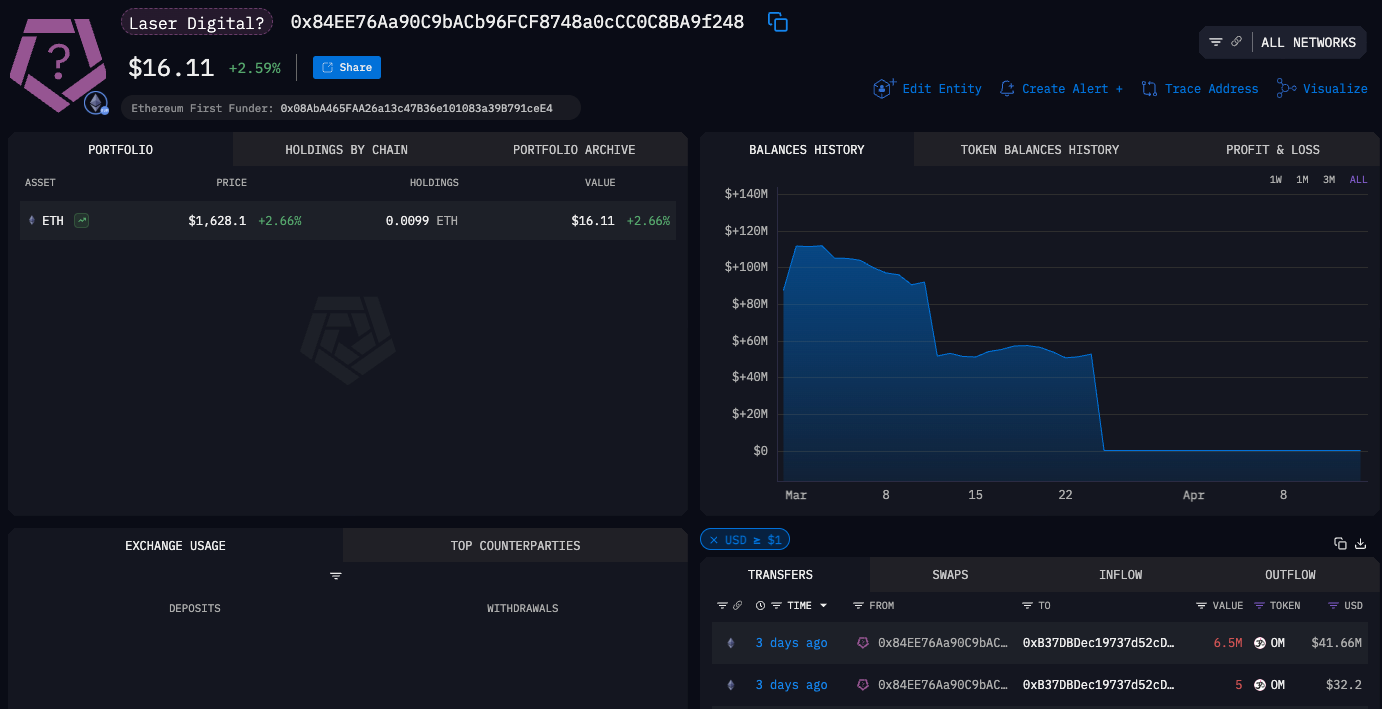Click the Ethereum icon in the 5 OM row
This screenshot has width=1382, height=709.
pos(730,685)
